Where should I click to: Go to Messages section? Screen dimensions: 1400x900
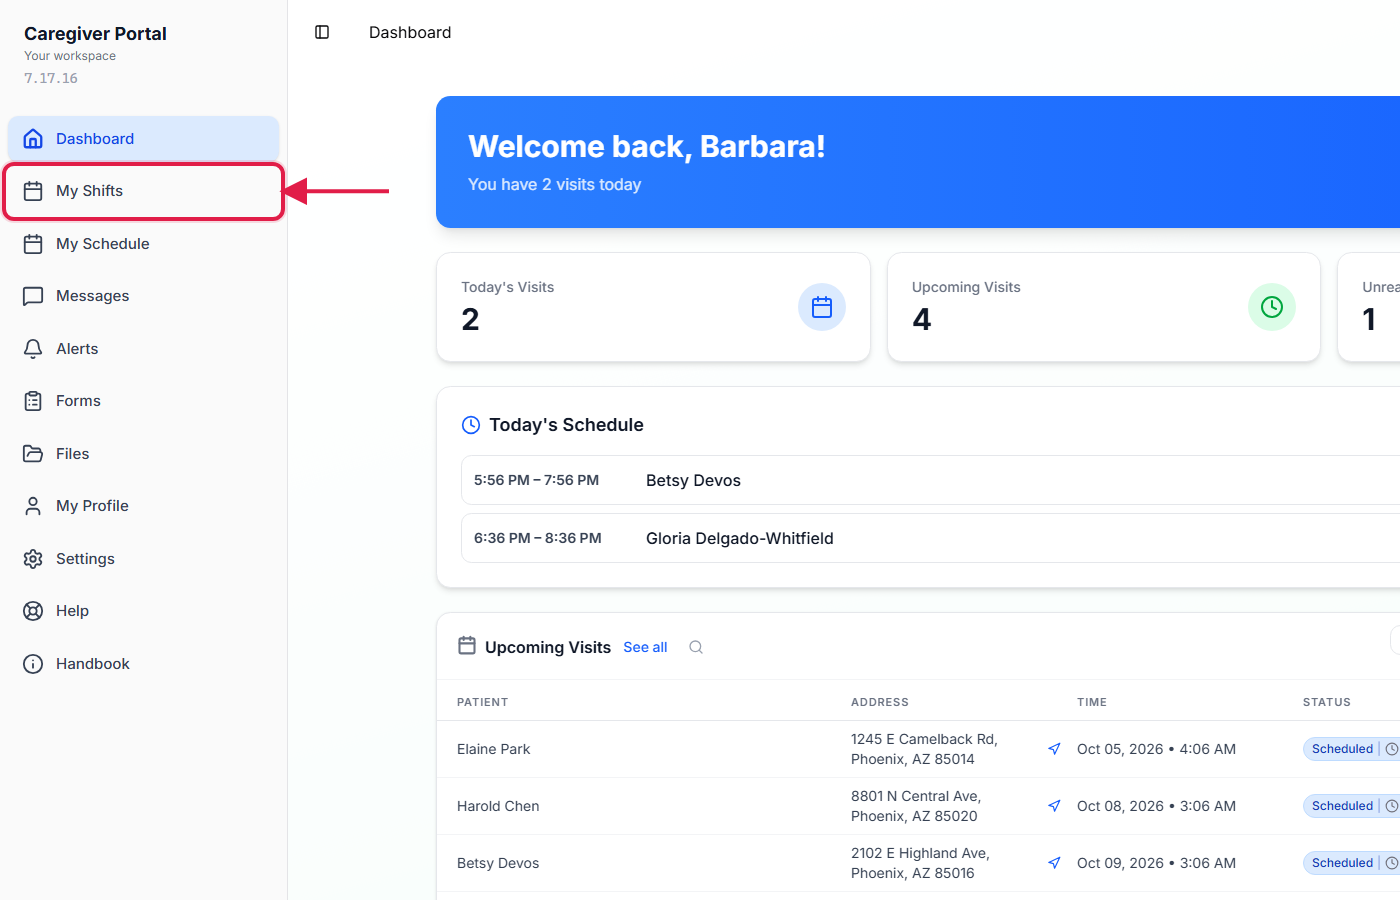coord(144,296)
